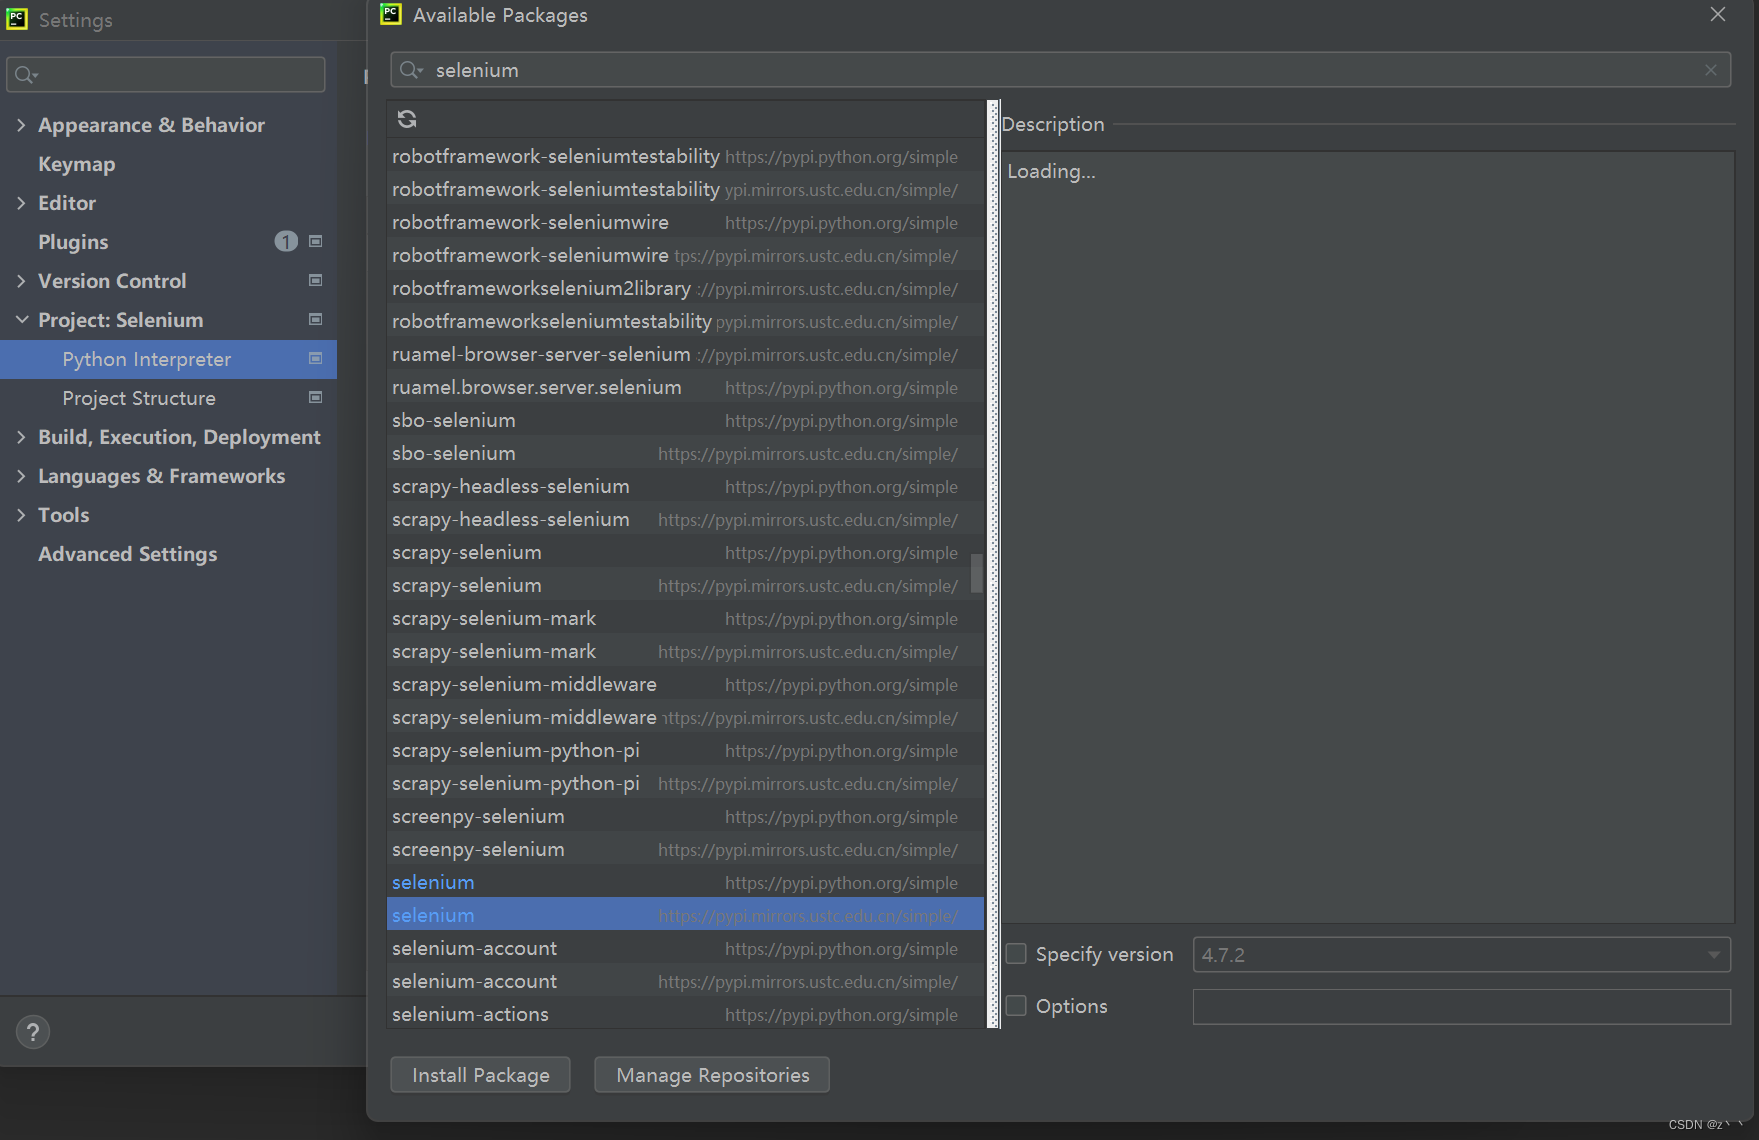The width and height of the screenshot is (1759, 1140).
Task: Select highlighted selenium from ustc mirror
Action: (685, 915)
